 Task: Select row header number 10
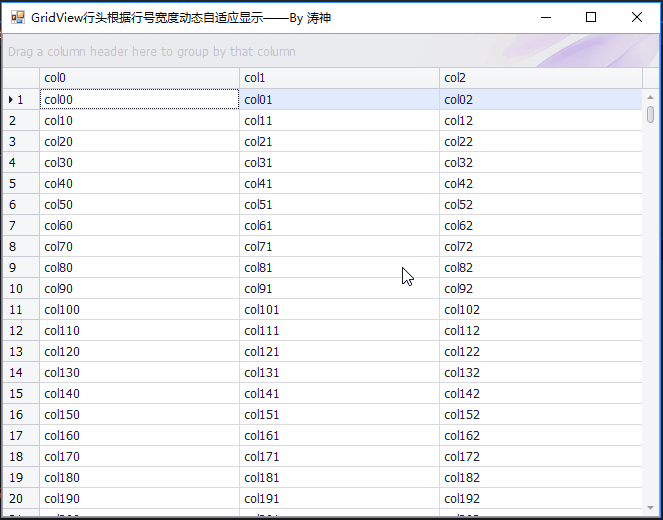tap(20, 288)
